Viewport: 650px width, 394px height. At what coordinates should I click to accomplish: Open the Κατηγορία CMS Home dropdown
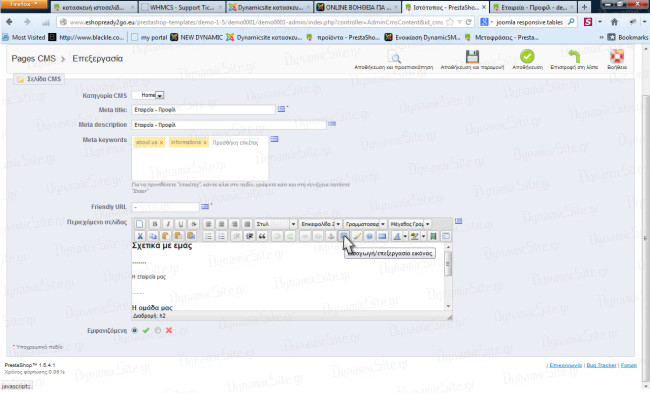tap(148, 95)
